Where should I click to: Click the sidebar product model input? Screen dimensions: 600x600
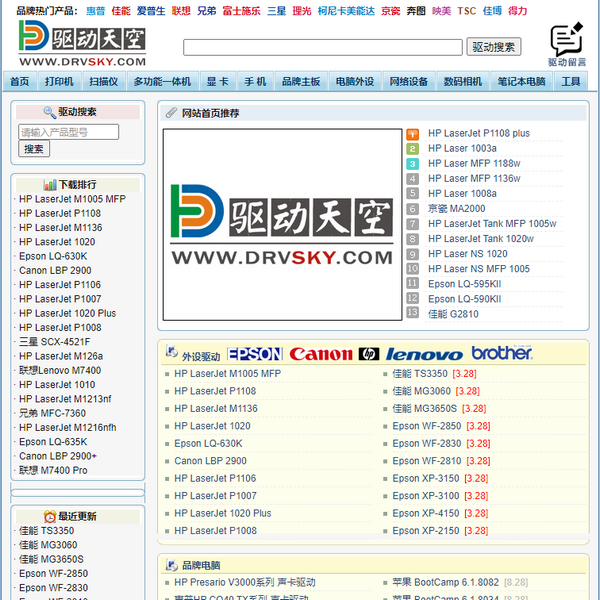coord(68,132)
